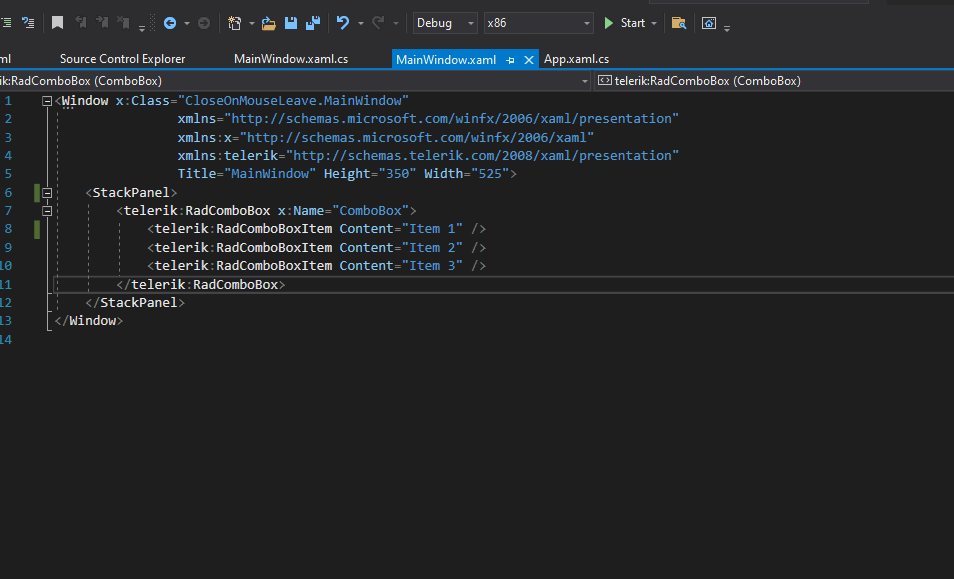Click the Navigate Backward arrow
This screenshot has width=954, height=579.
(170, 22)
